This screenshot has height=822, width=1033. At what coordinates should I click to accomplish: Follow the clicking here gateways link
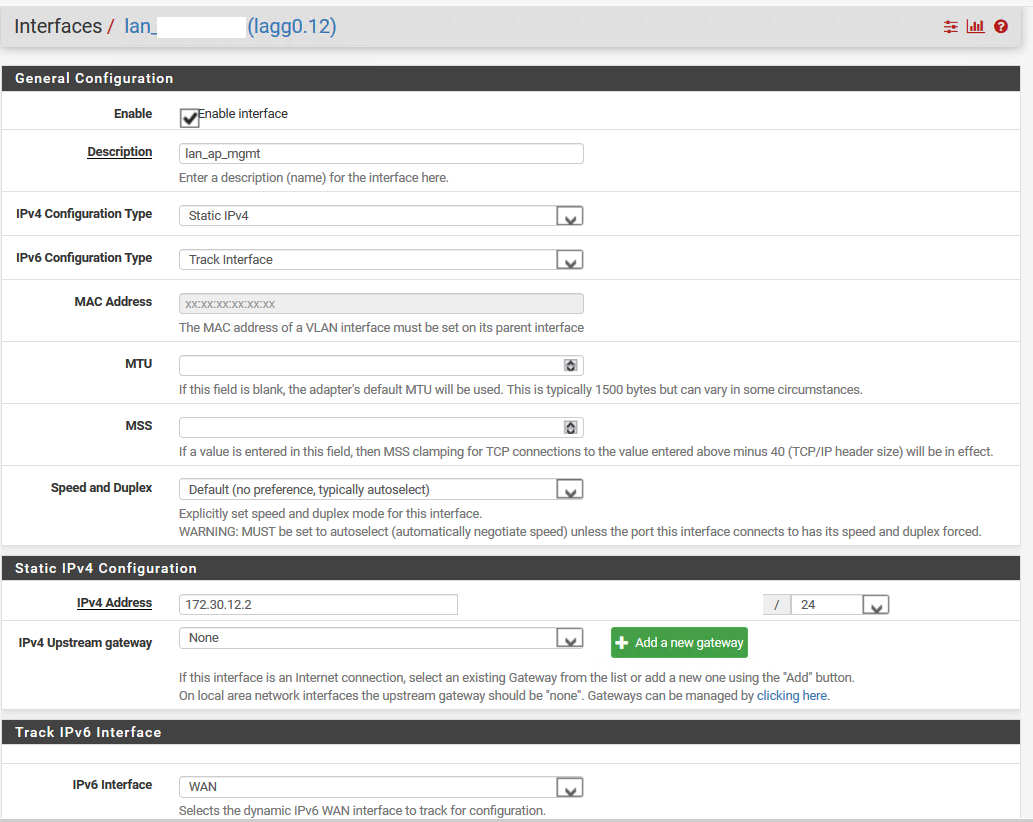(x=792, y=695)
